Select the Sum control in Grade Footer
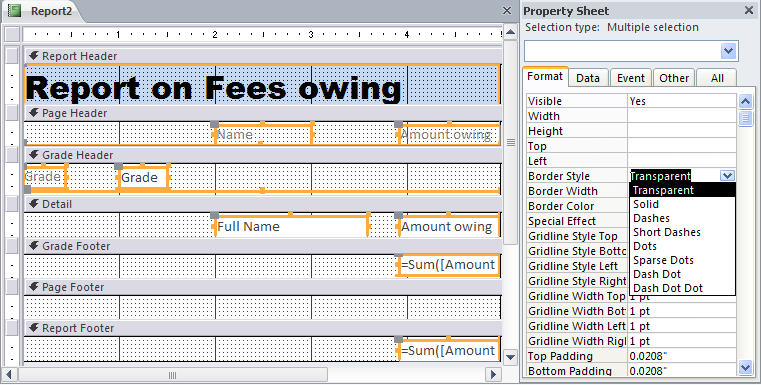Image resolution: width=761 pixels, height=385 pixels. coord(449,265)
